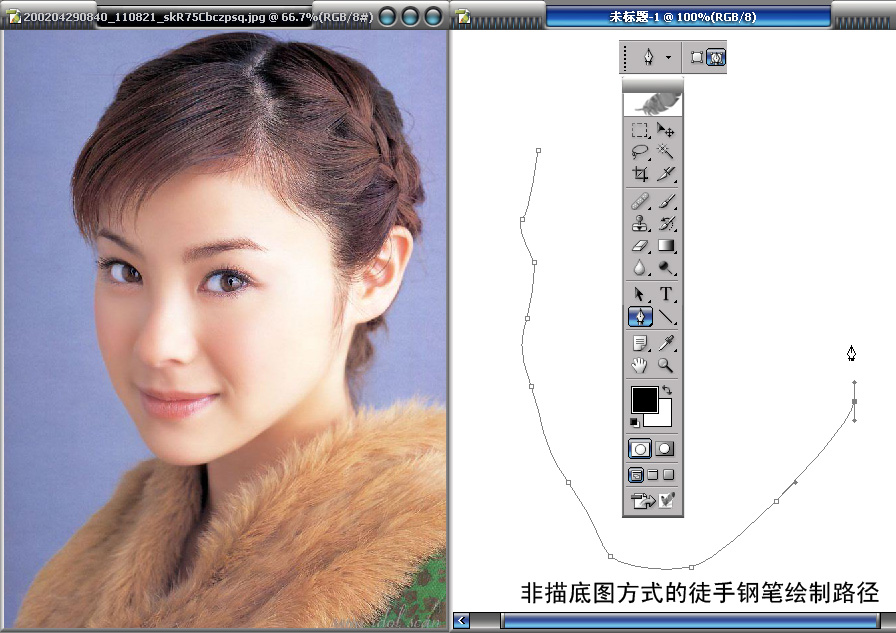The height and width of the screenshot is (633, 896).
Task: Open the foreground color swatch picker
Action: click(x=645, y=399)
